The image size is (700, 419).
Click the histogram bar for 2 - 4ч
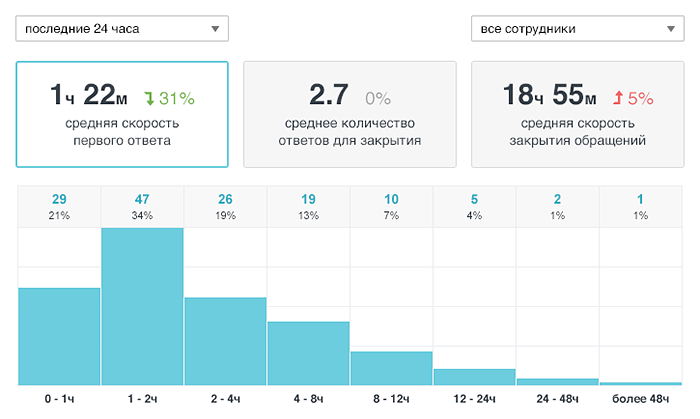point(225,341)
